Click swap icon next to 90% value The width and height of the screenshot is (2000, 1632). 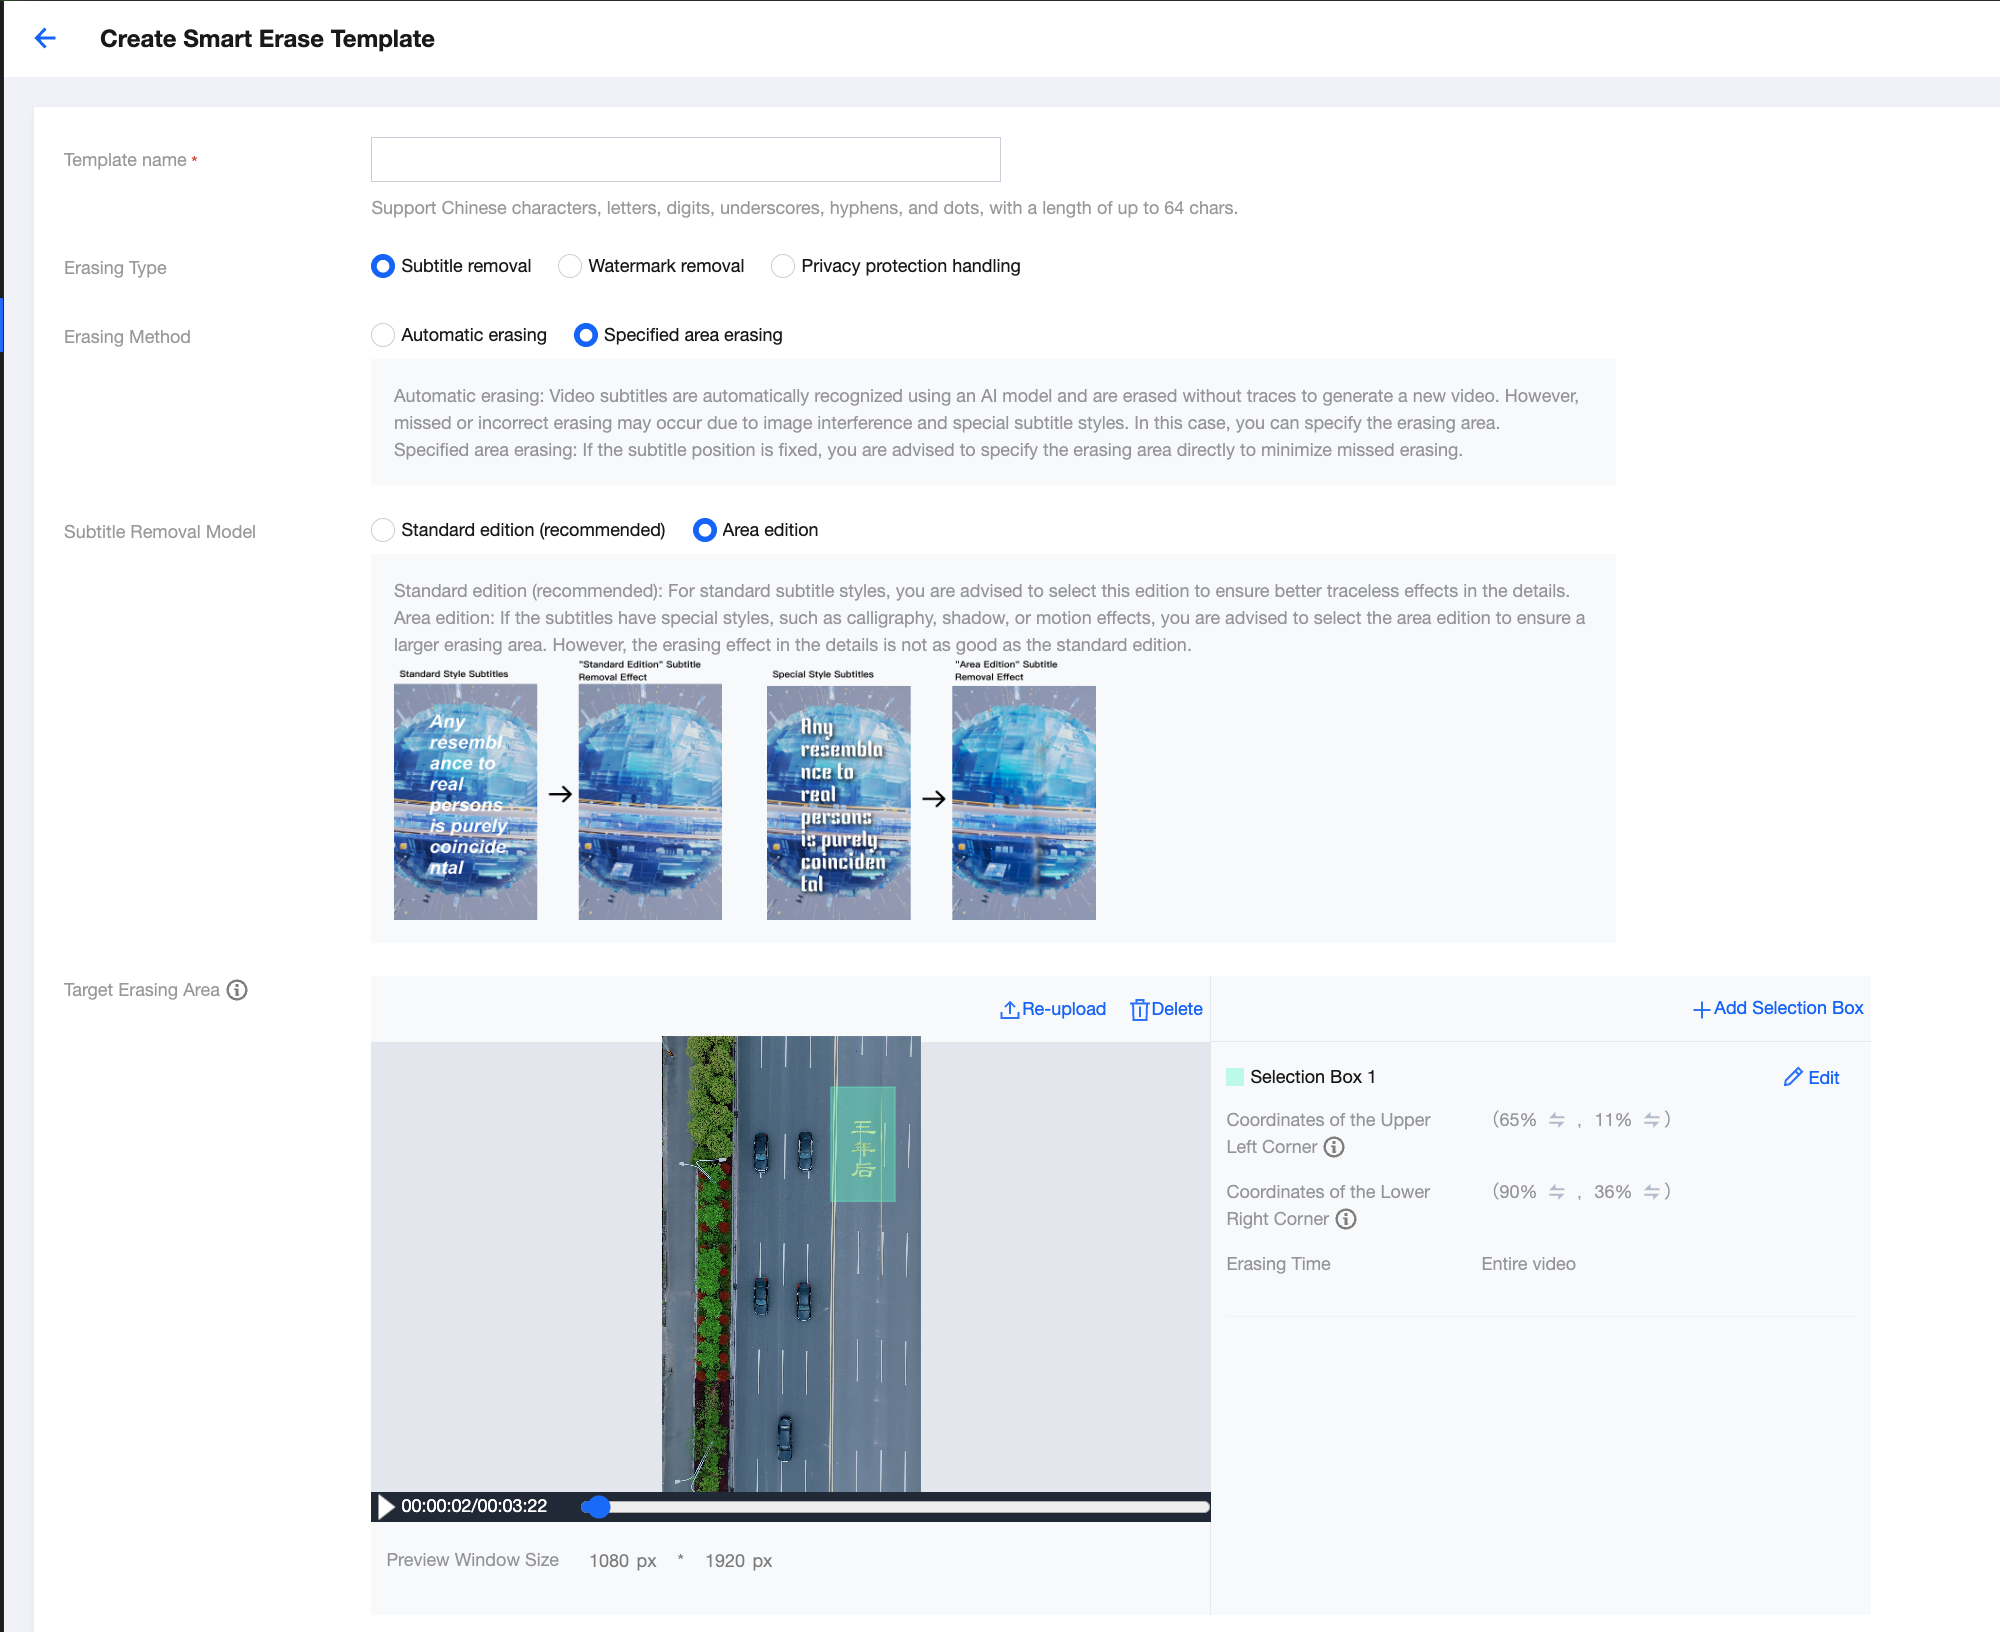(x=1557, y=1192)
